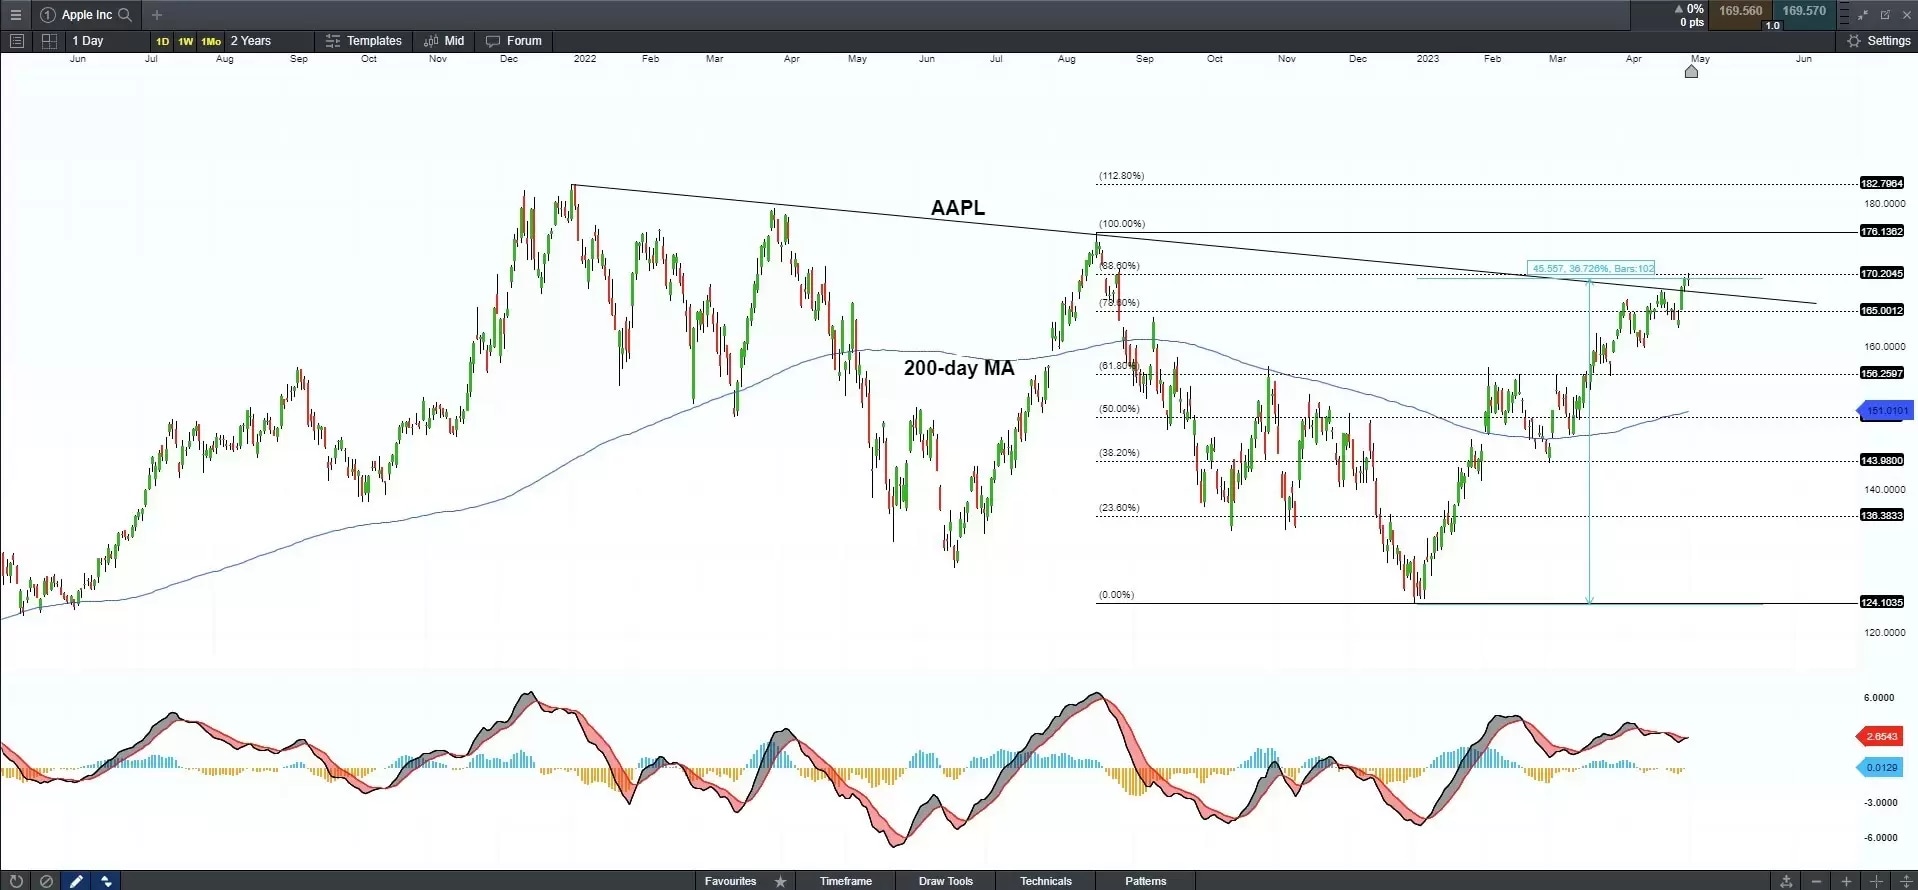Click the (100.00%) Fibonacci level label
The width and height of the screenshot is (1918, 890).
[x=1121, y=224]
